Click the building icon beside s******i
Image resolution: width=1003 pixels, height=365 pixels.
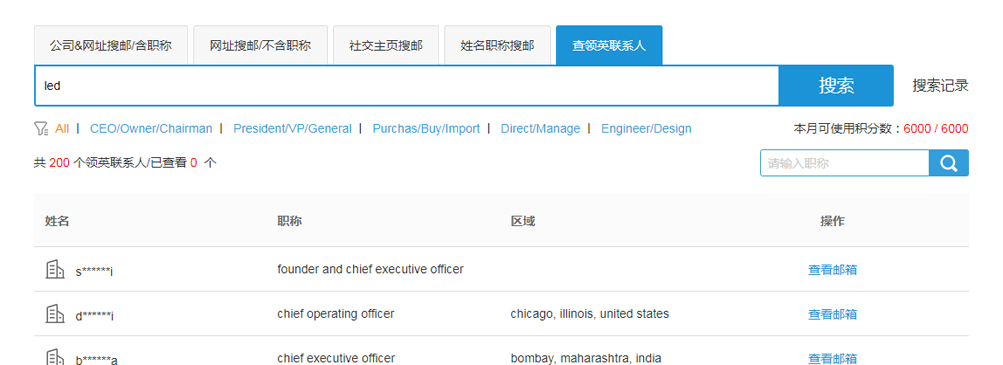[55, 270]
